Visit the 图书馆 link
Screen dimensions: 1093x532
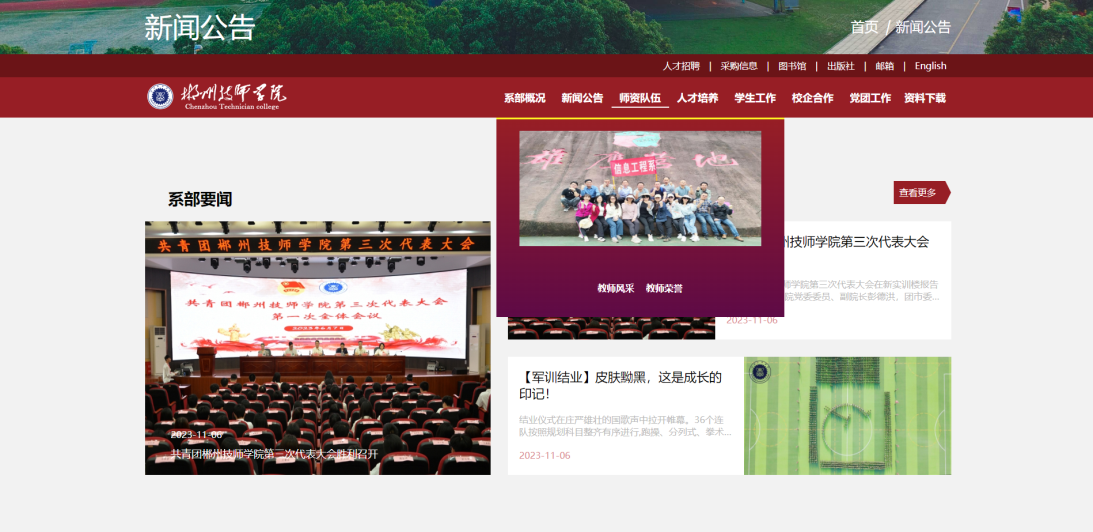[792, 66]
